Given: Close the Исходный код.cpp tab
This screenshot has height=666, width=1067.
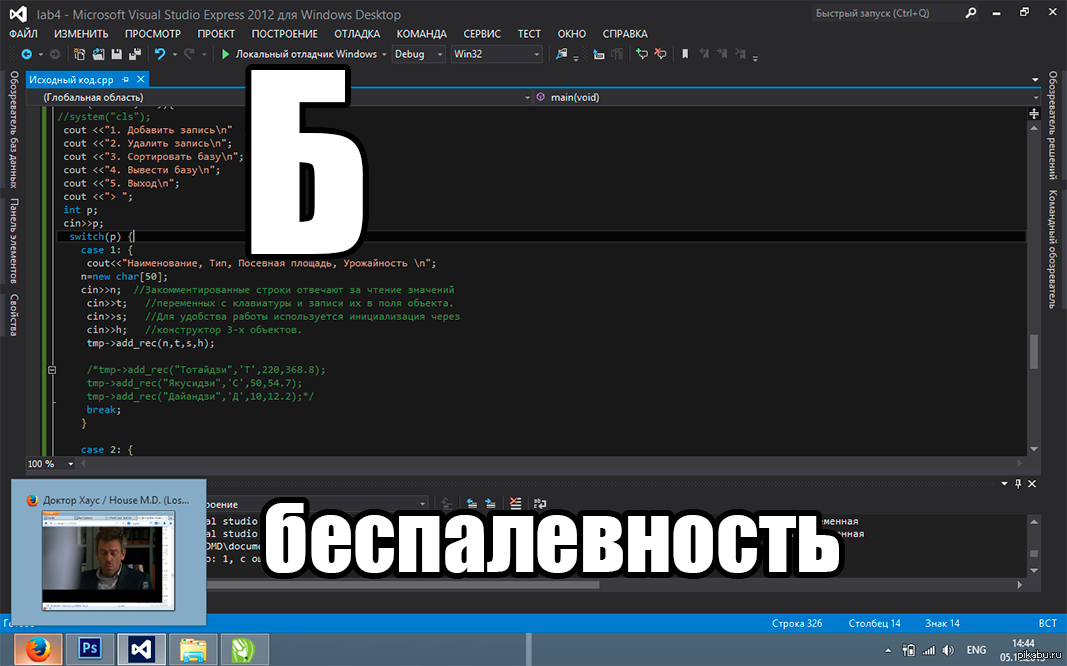Looking at the screenshot, I should pos(141,80).
